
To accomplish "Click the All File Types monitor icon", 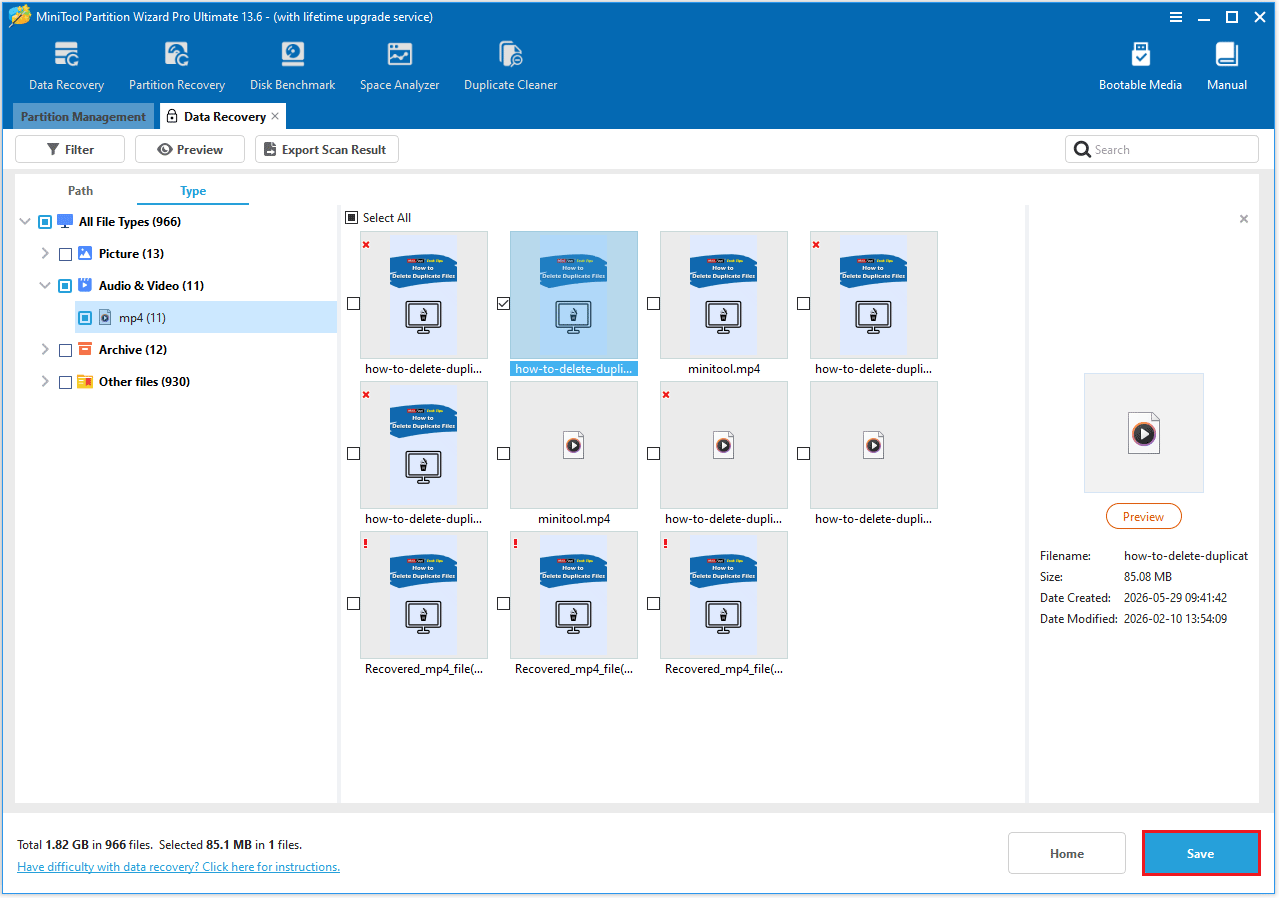I will pos(65,222).
